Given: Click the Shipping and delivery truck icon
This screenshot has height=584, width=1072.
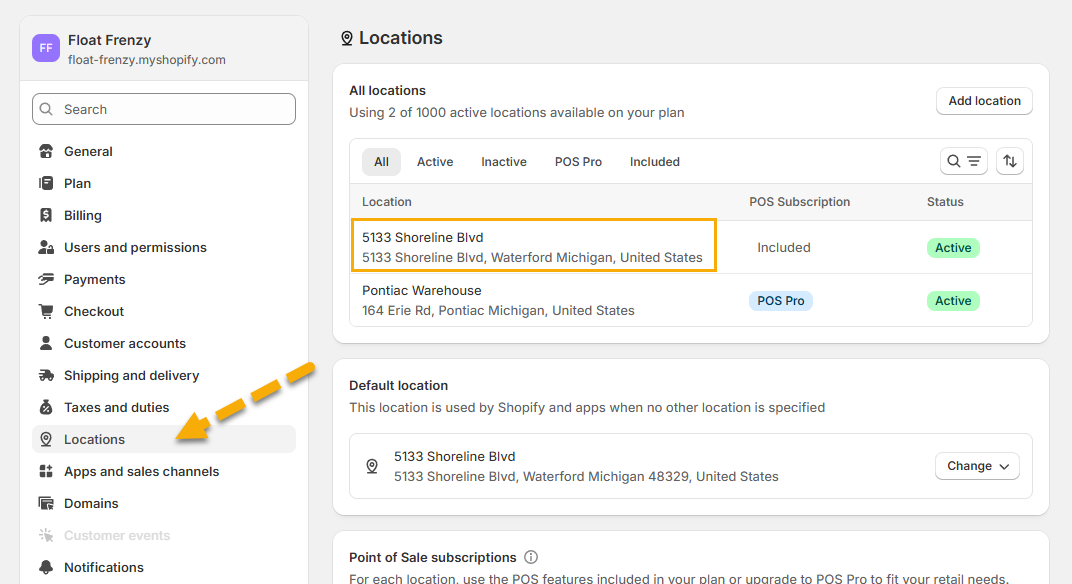Looking at the screenshot, I should click(x=45, y=376).
